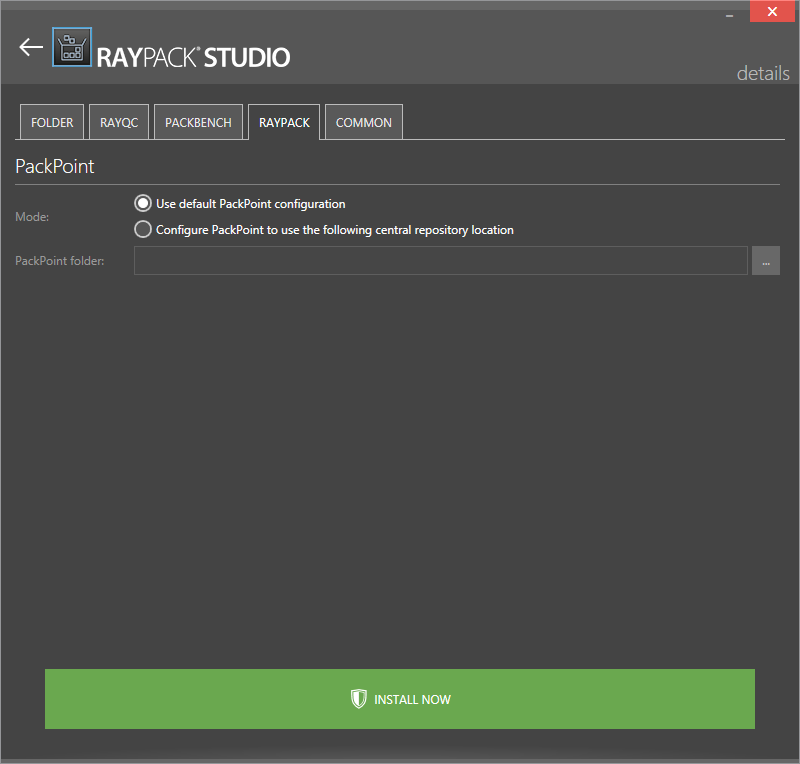Close the RayPack Studio installer

(x=772, y=12)
